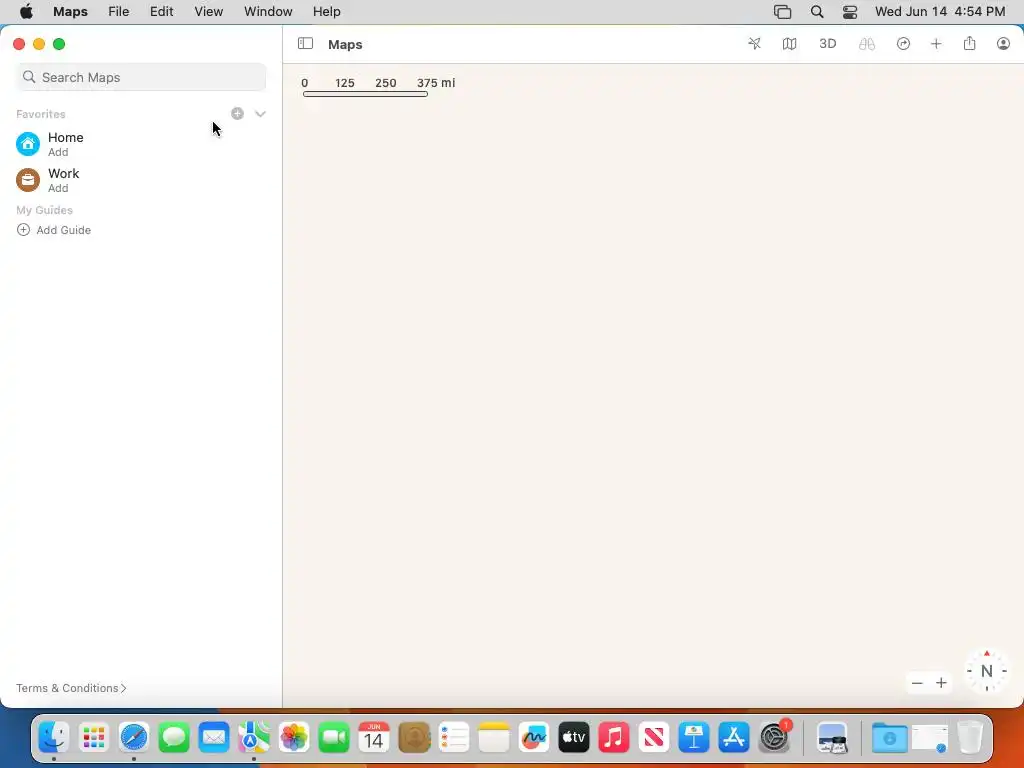Open the Share icon in toolbar

(x=970, y=43)
